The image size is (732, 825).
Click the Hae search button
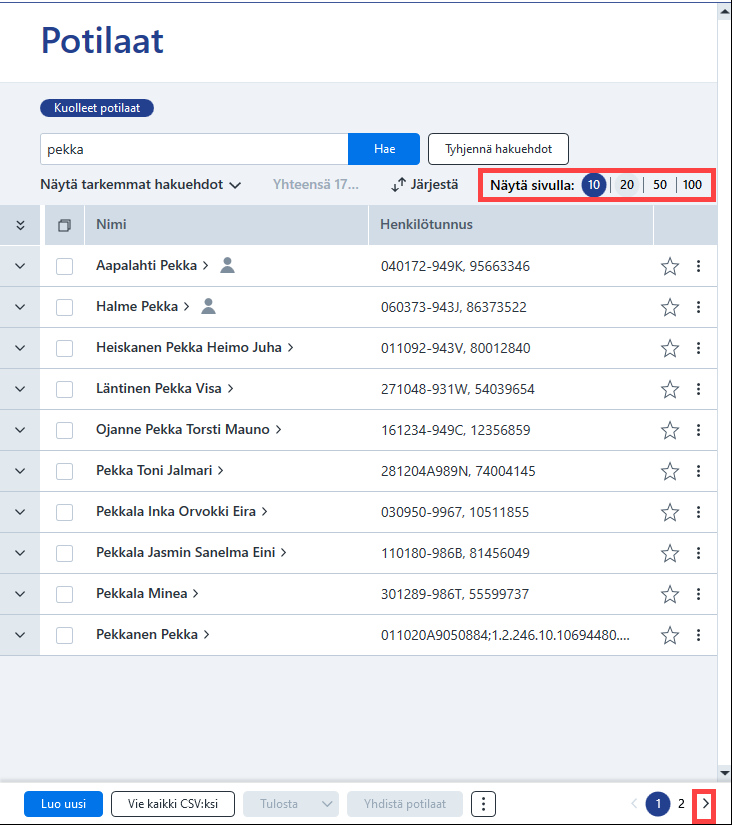(384, 149)
